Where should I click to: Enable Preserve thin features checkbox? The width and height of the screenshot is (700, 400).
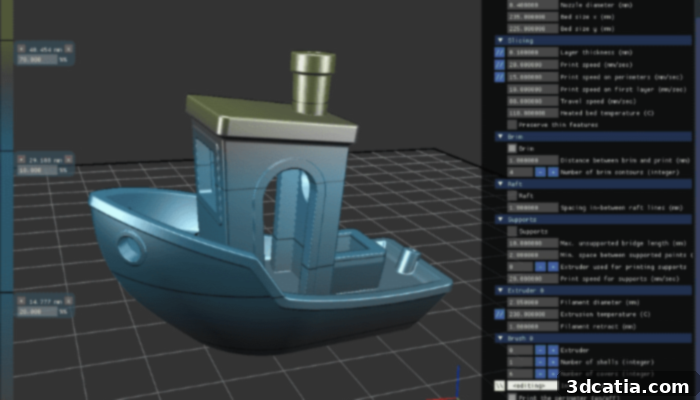point(512,125)
